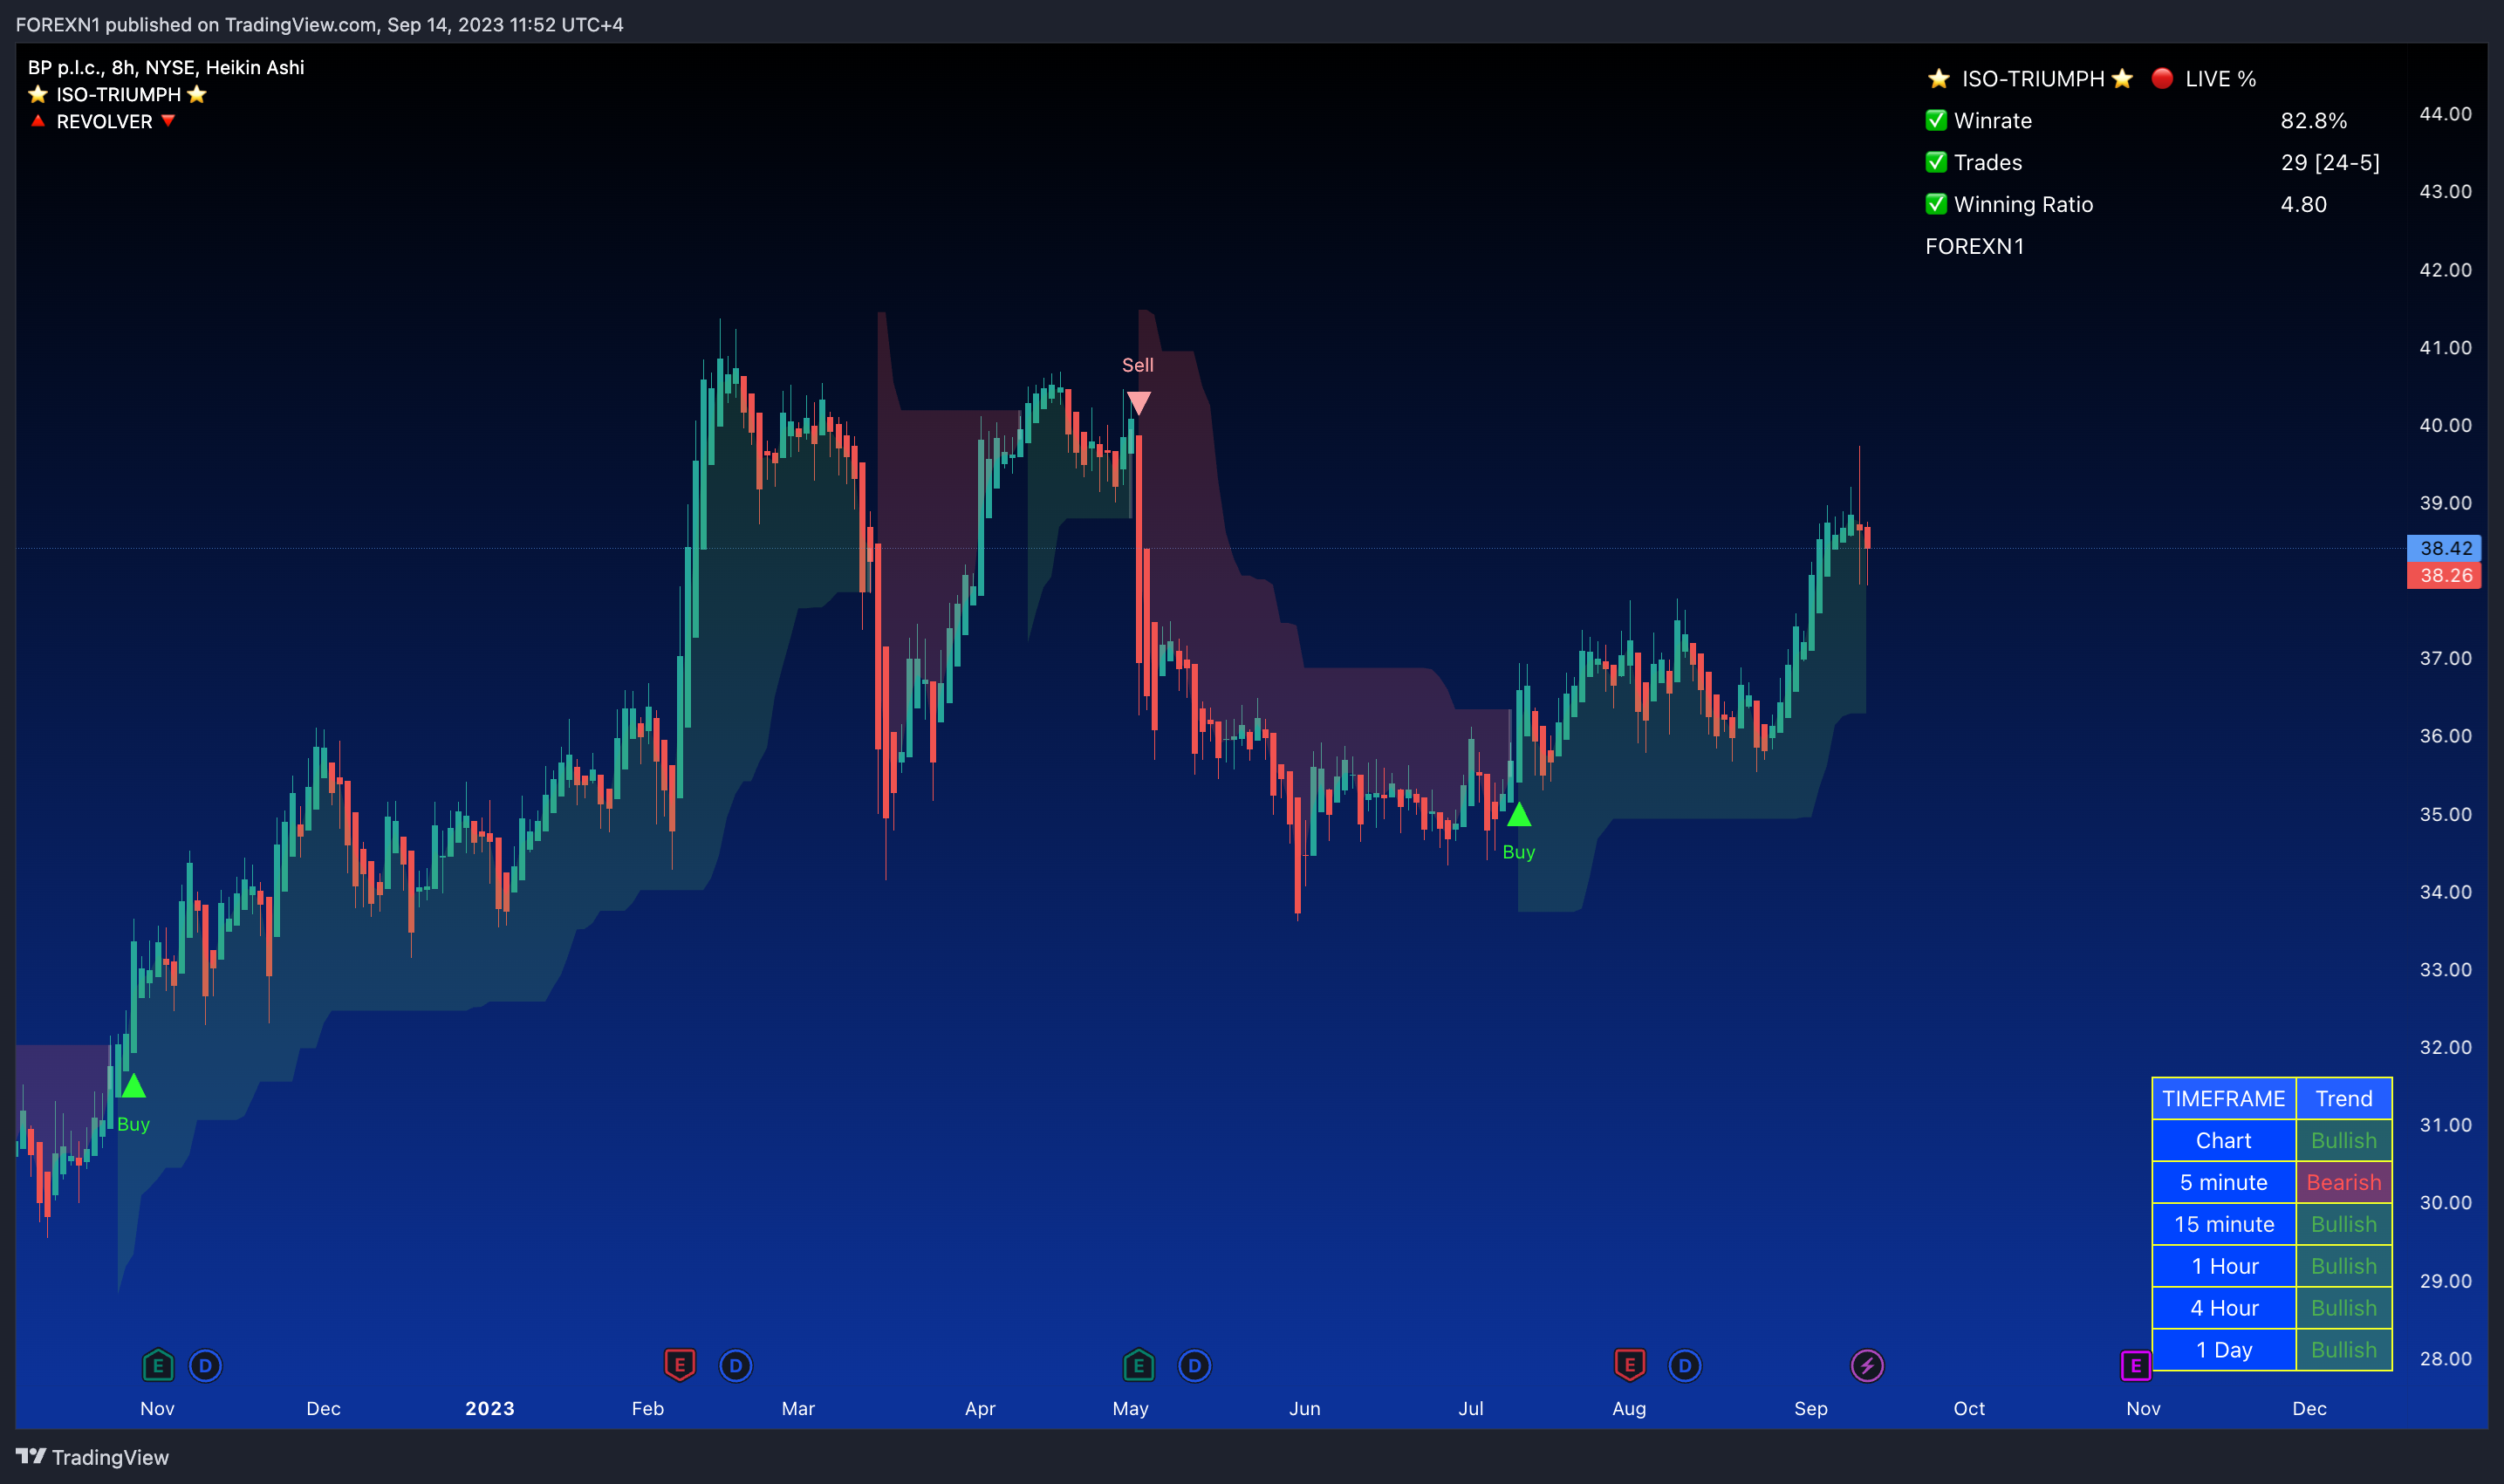Click the green Buy triangle in July
Screen dimensions: 2504x1484
(1518, 814)
